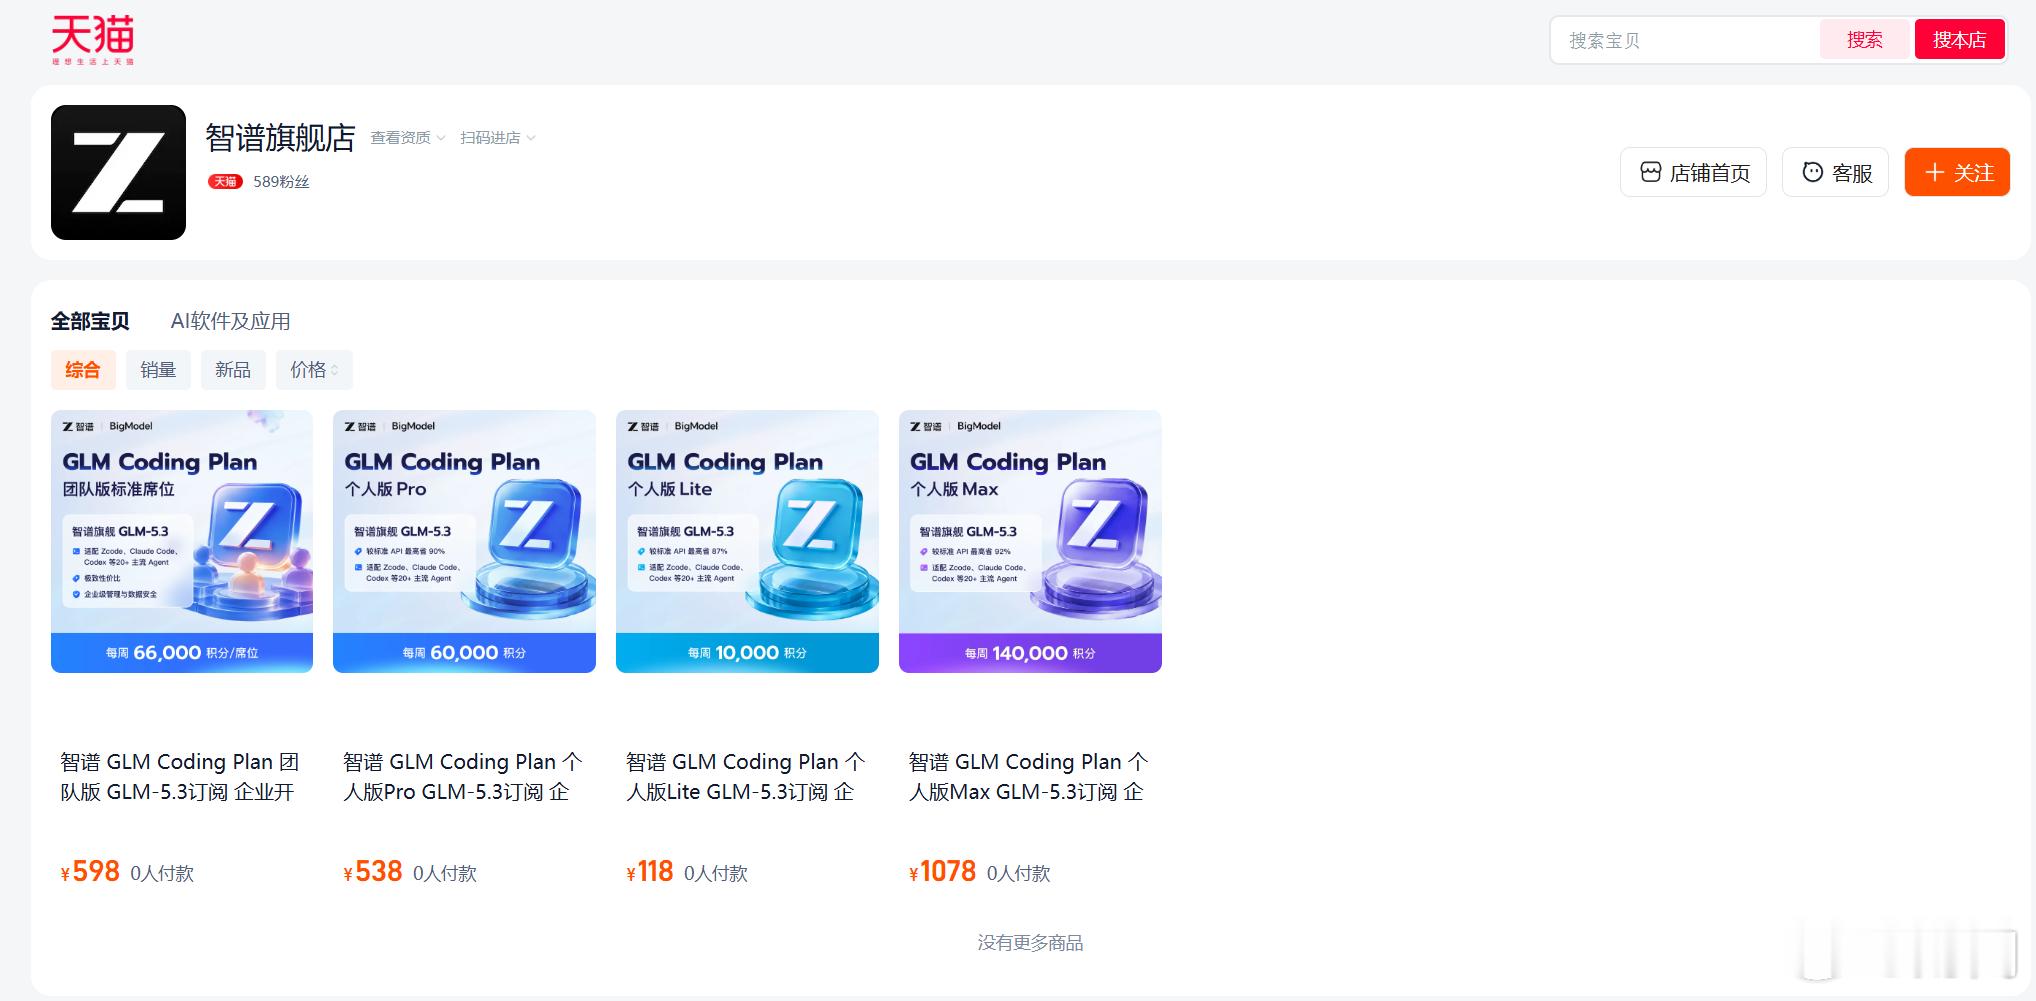Open the 个人版 Pro product thumbnail
Screen dimensions: 2036x1001
[x=464, y=541]
